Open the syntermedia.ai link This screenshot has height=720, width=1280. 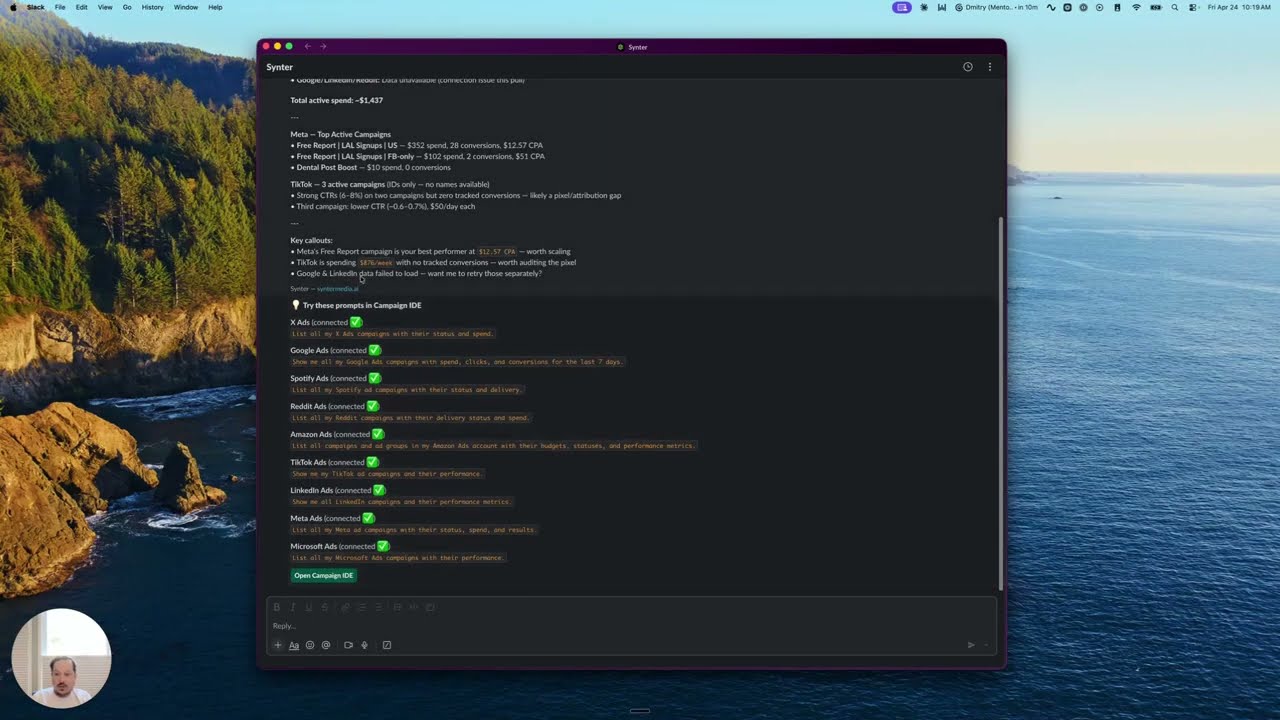tap(338, 289)
